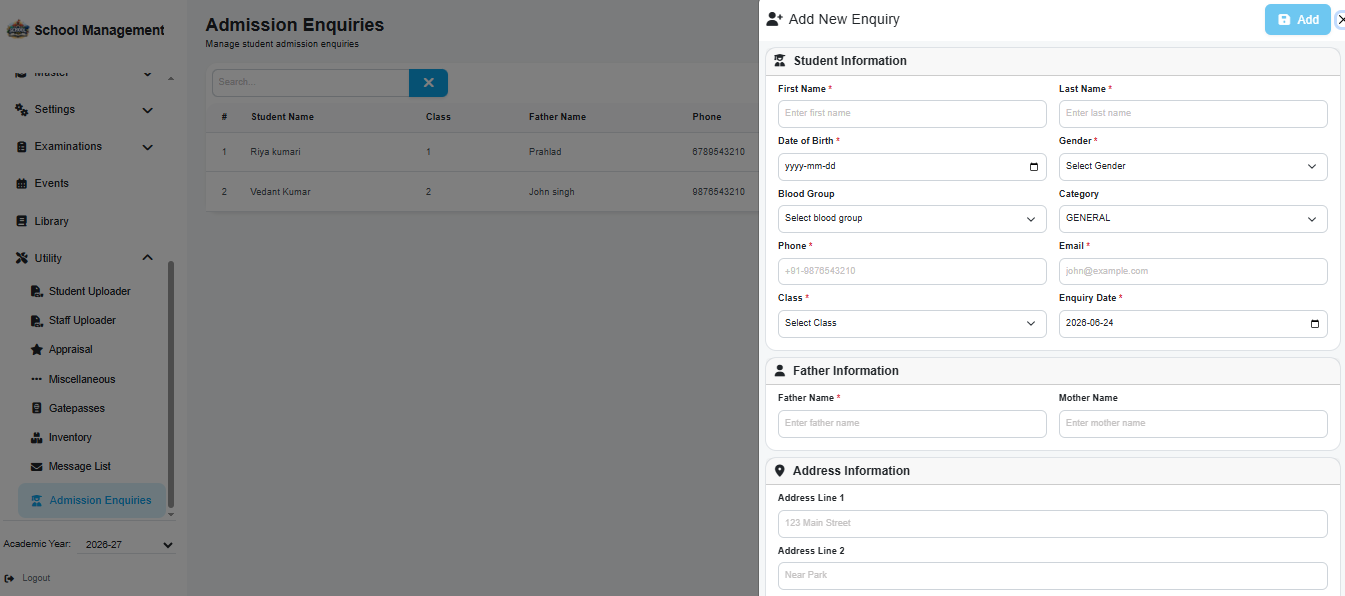Click the Message List envelope icon
This screenshot has height=596, width=1345.
[37, 466]
